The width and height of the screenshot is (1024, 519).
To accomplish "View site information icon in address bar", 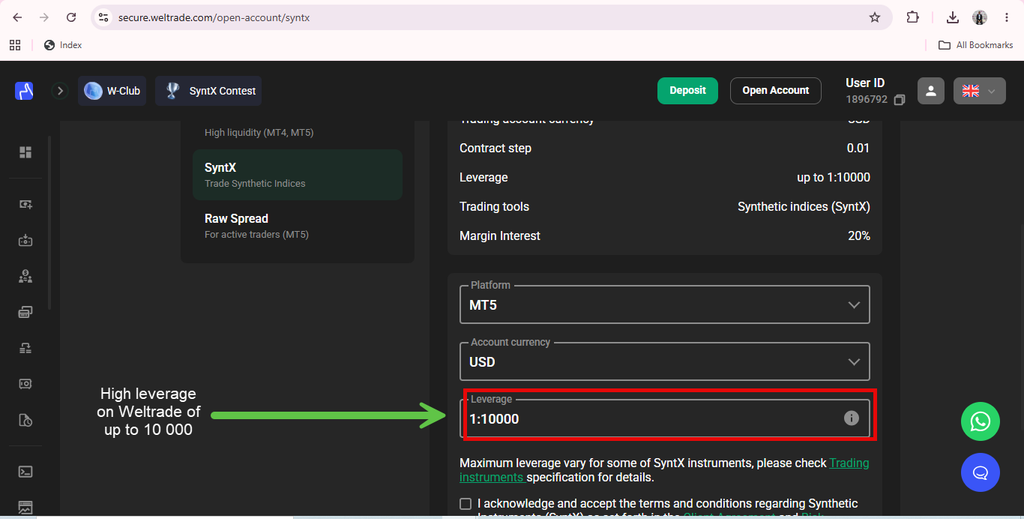I will pos(103,18).
